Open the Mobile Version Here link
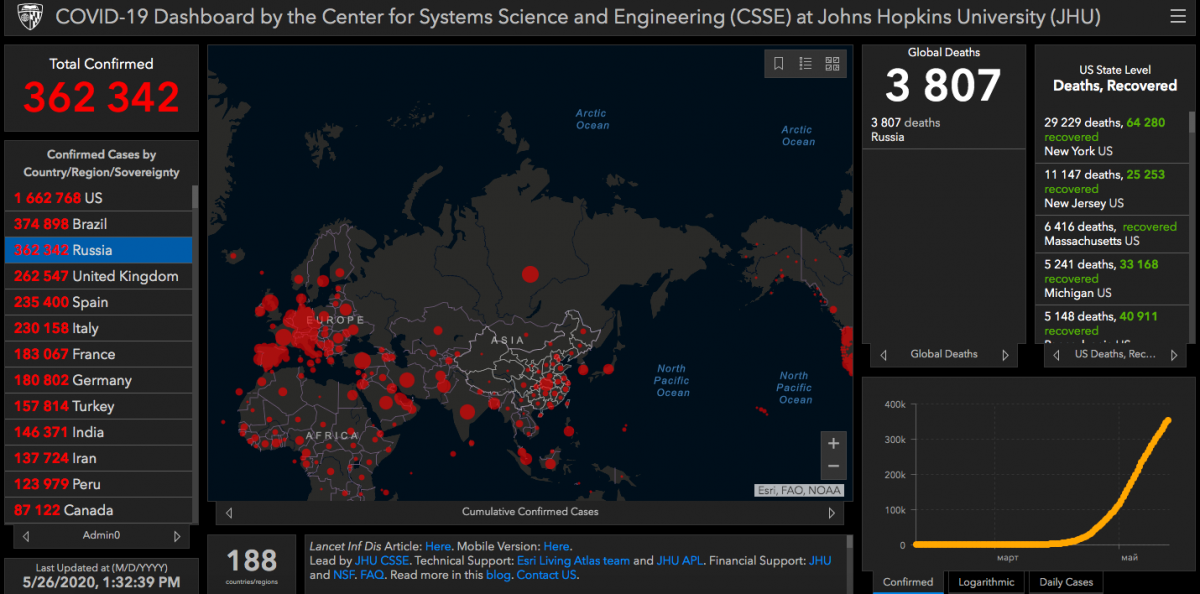This screenshot has width=1200, height=594. [556, 547]
